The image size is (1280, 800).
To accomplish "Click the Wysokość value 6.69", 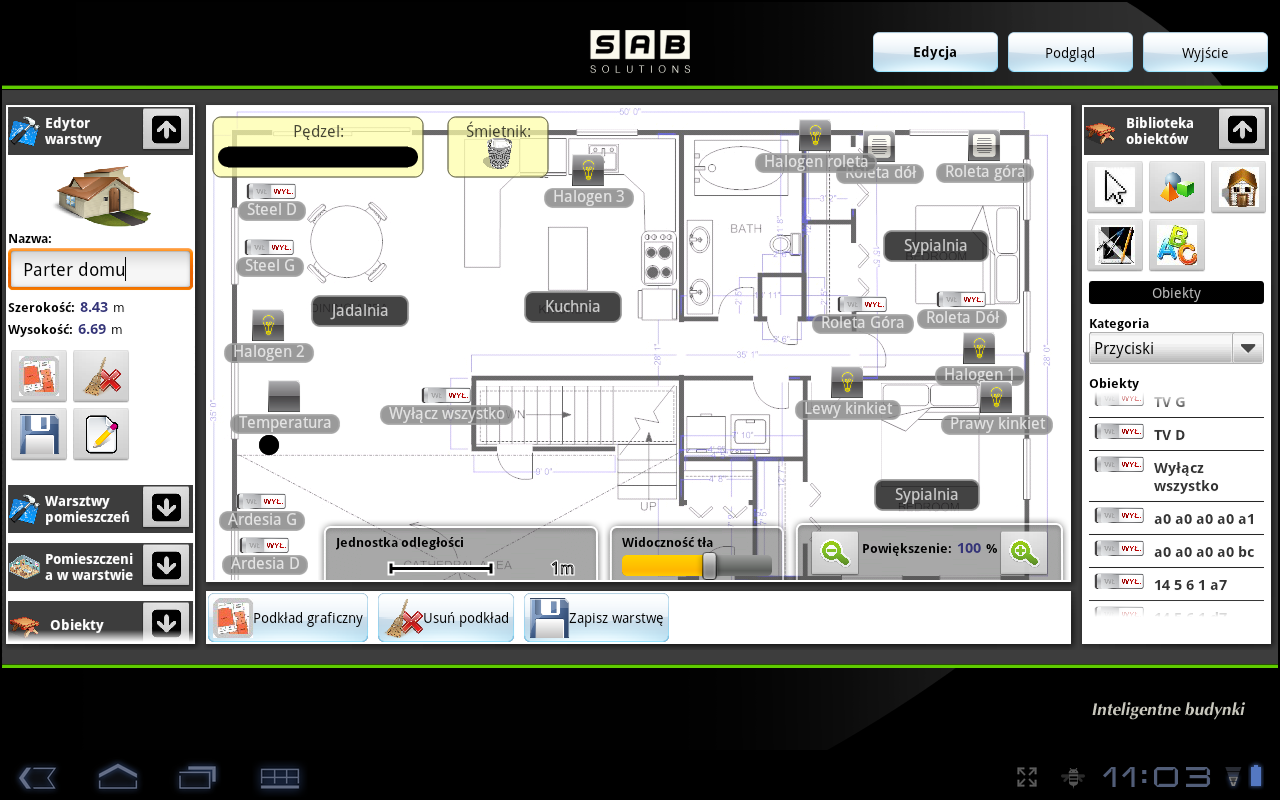I will 92,329.
